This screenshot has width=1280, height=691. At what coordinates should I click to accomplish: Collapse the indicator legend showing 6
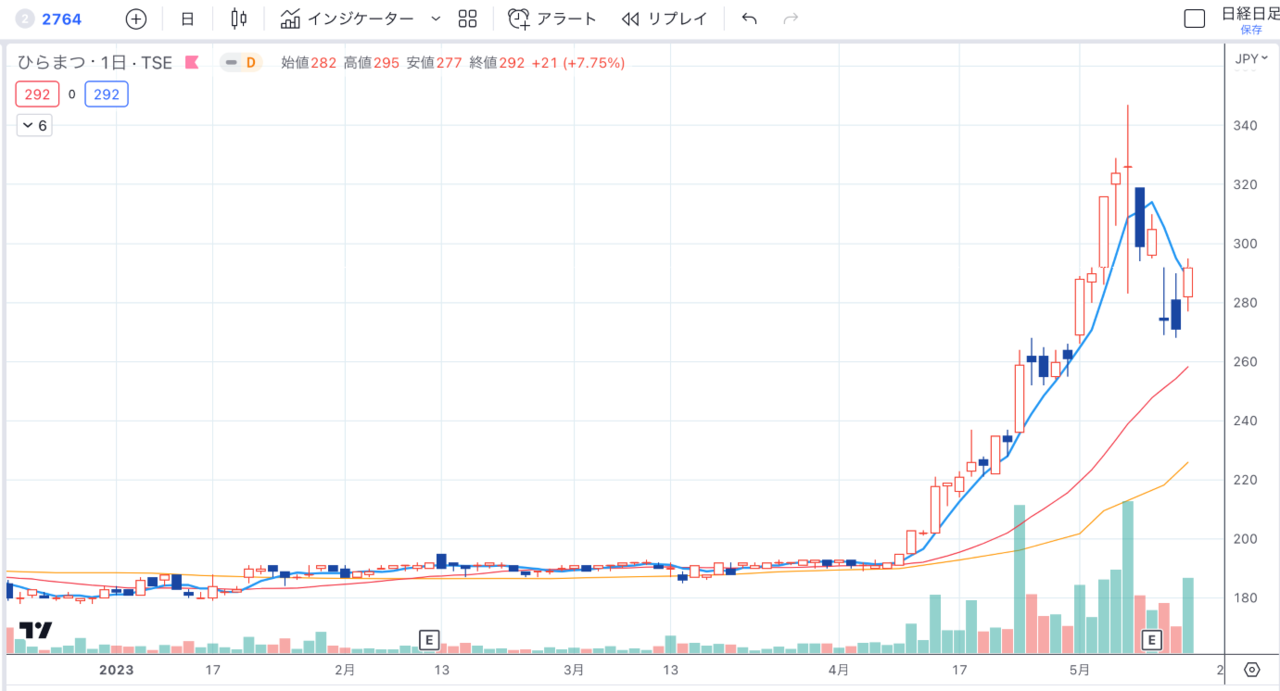[x=34, y=125]
